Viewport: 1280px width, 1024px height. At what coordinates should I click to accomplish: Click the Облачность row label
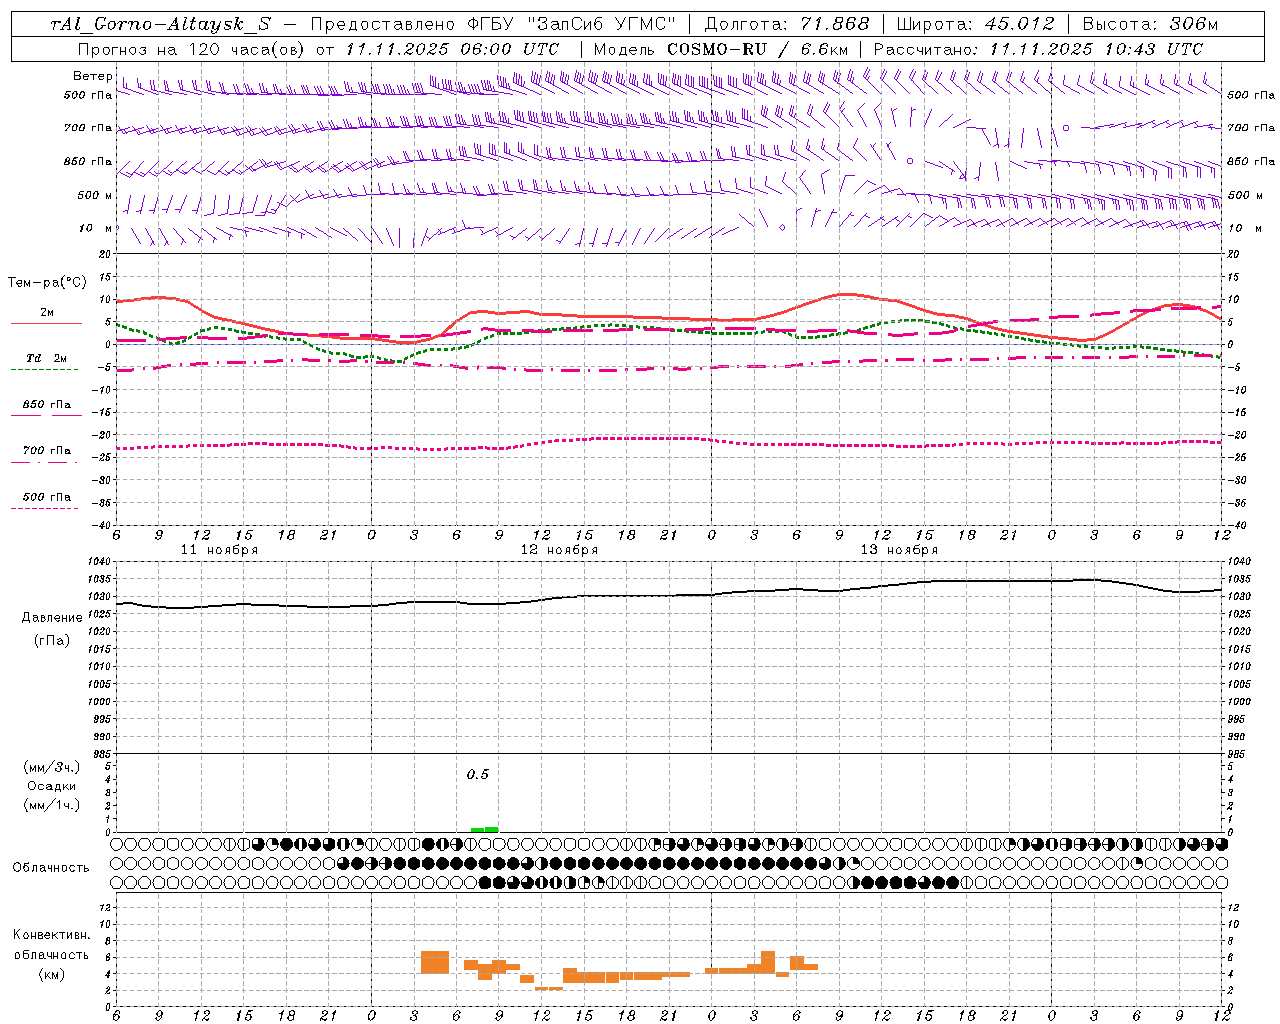coord(51,868)
